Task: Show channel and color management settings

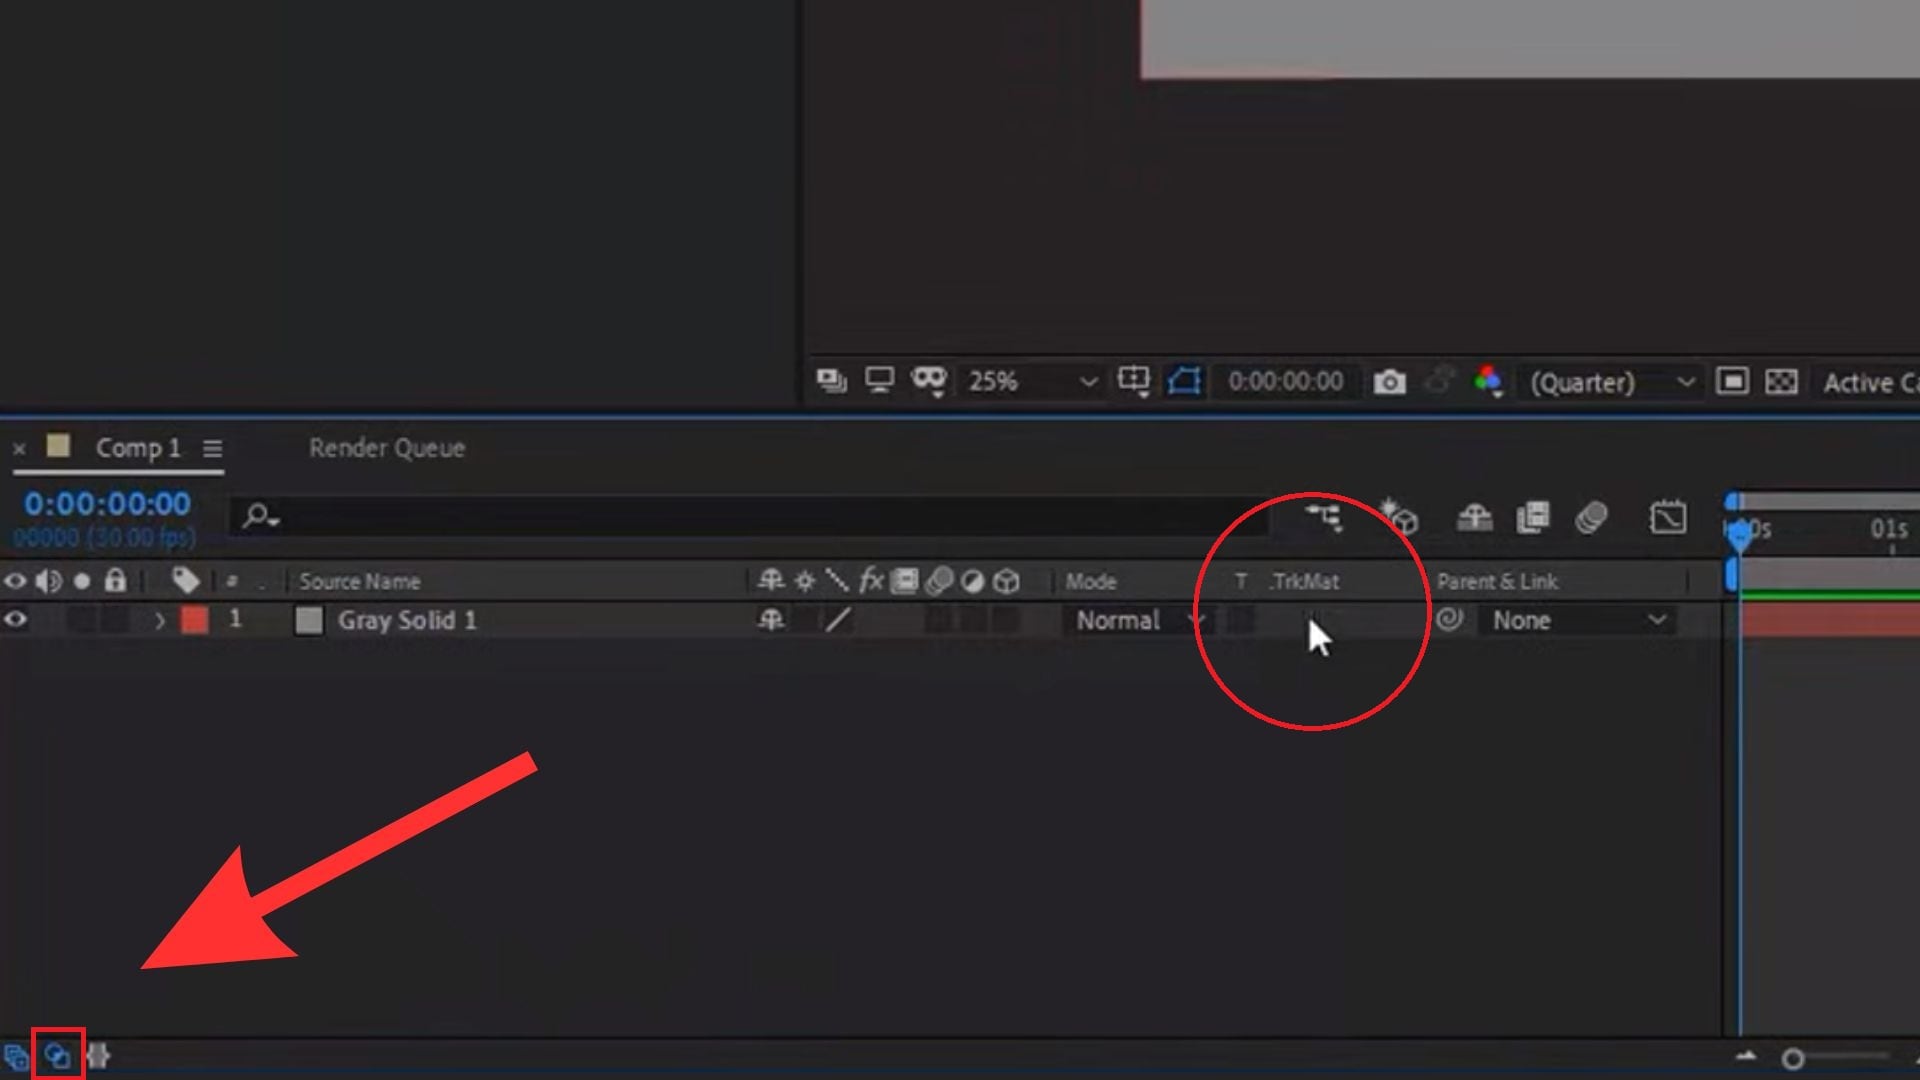Action: tap(1489, 381)
